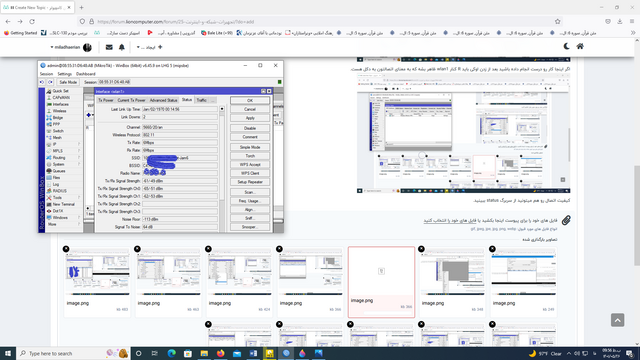The image size is (640, 360).
Task: Expand More submenu in WinBox sidebar
Action: click(x=64, y=224)
